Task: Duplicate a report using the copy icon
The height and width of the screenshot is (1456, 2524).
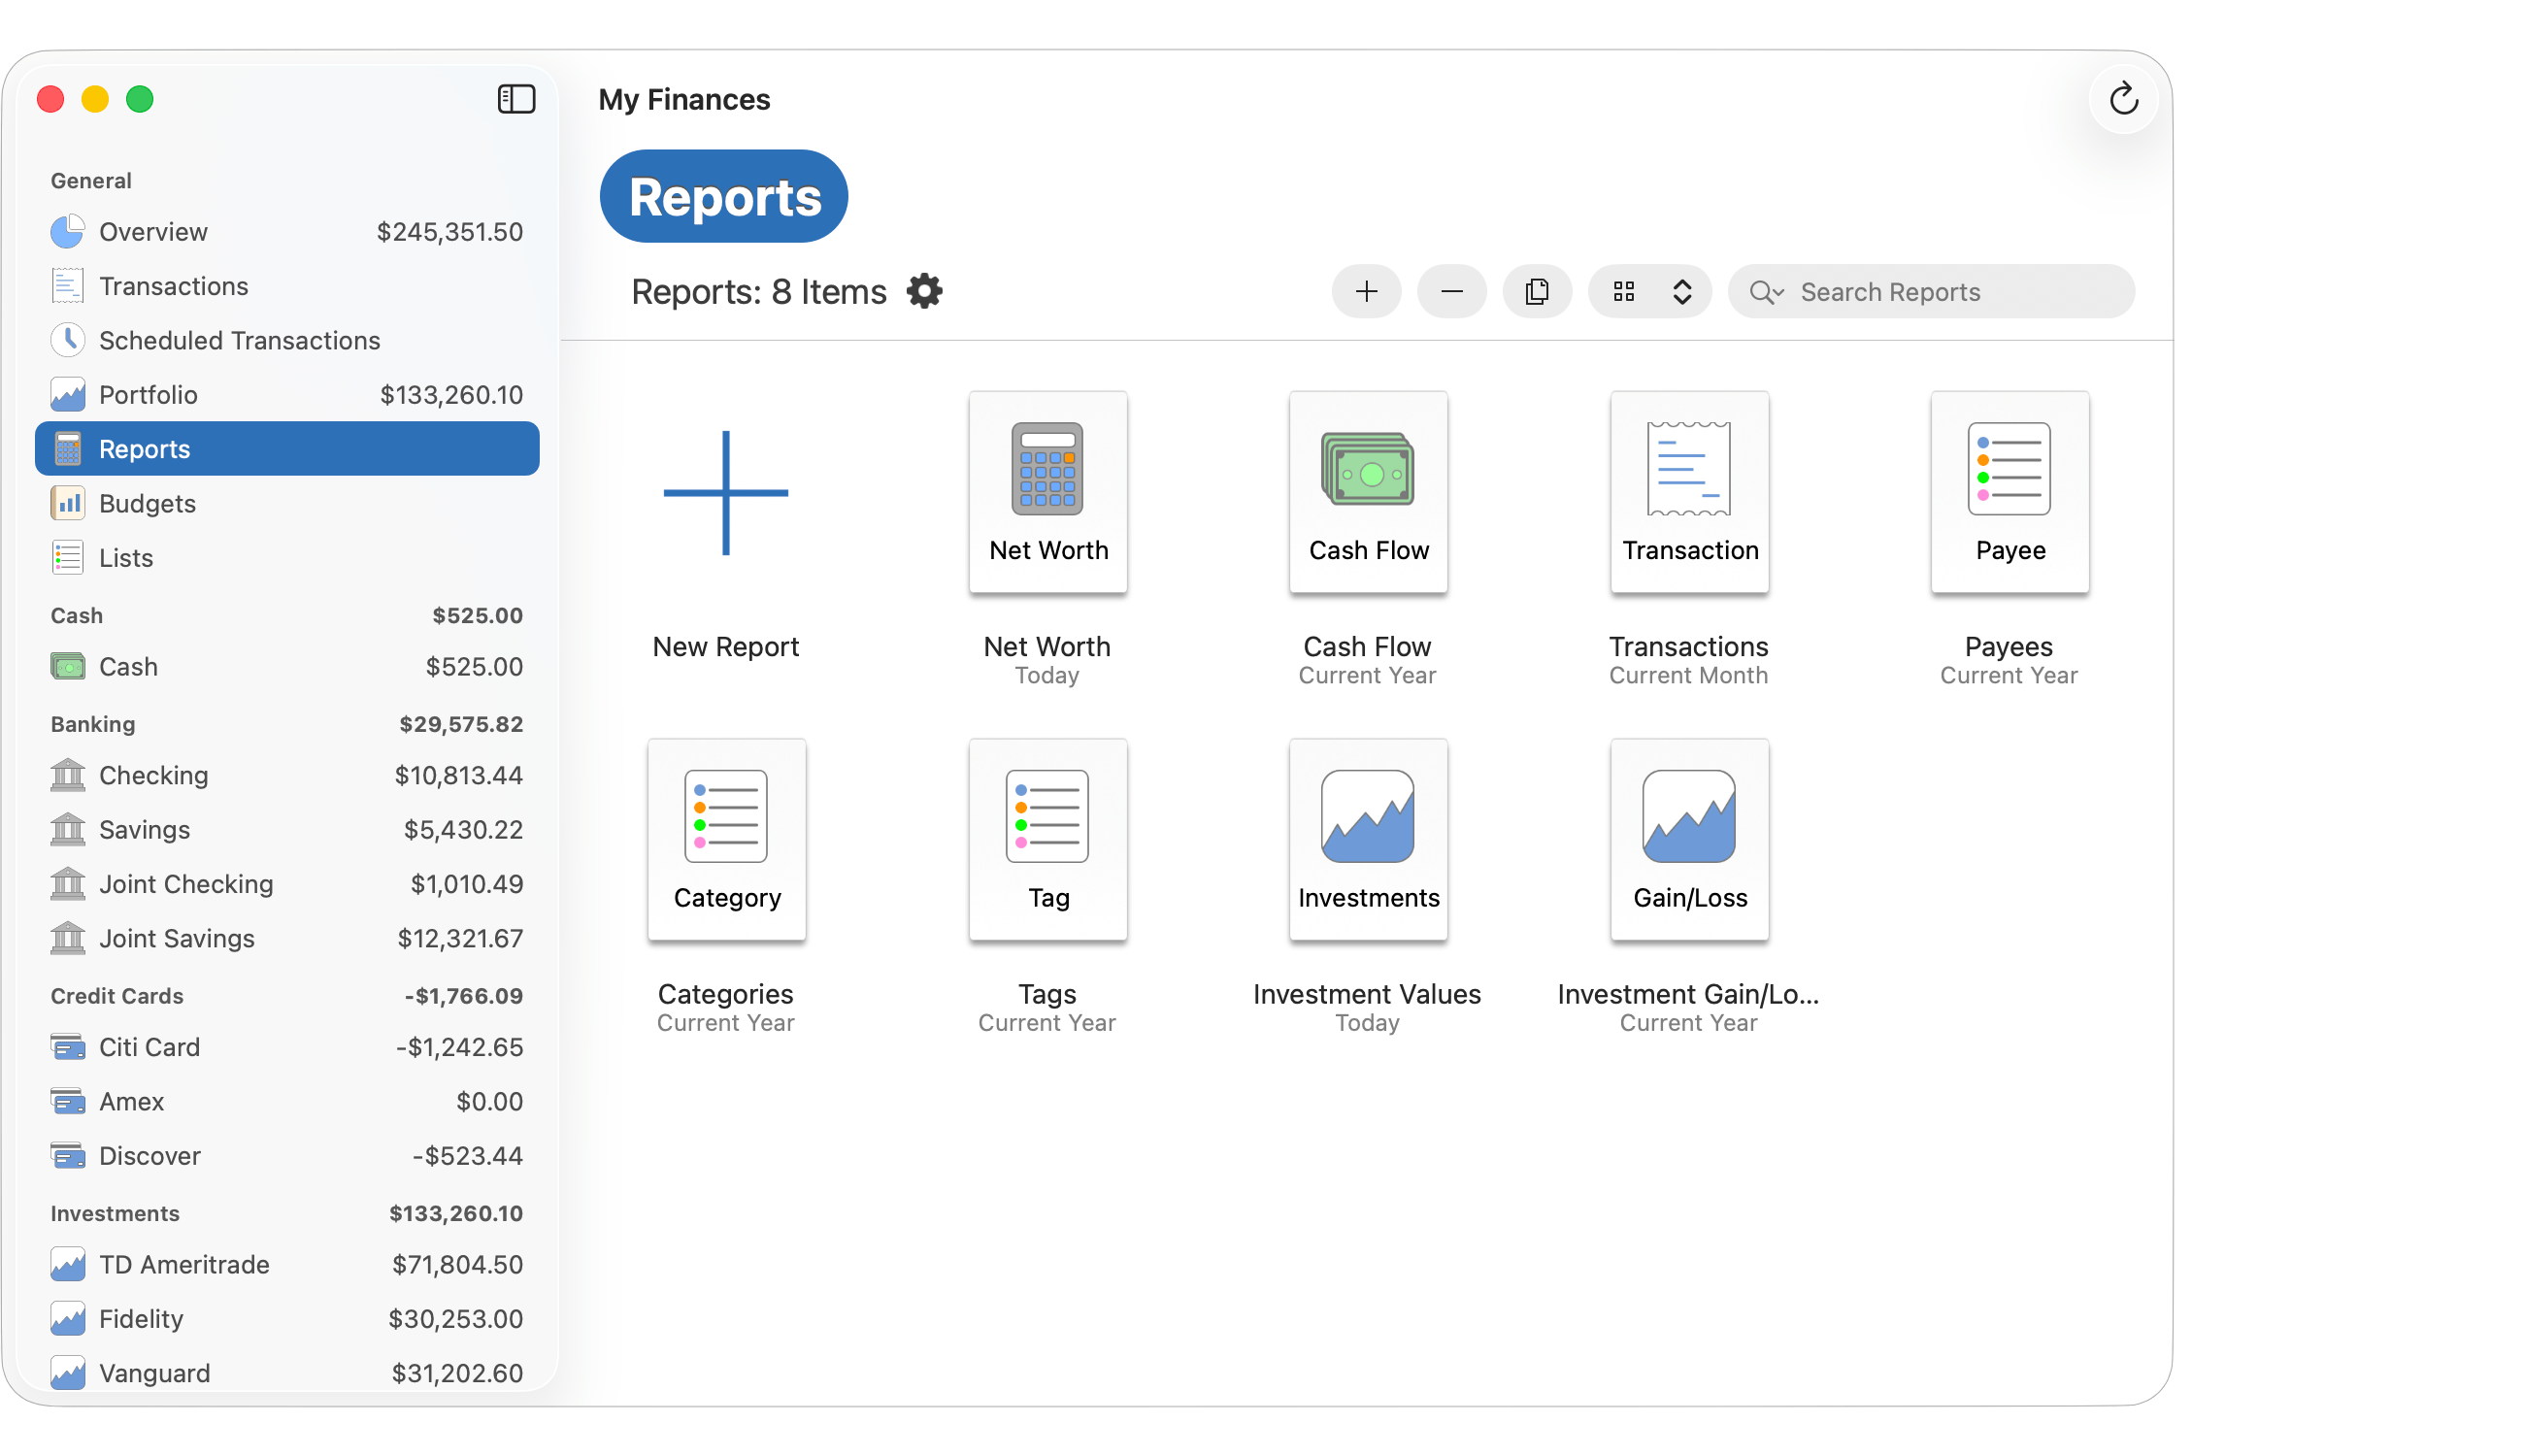Action: [x=1537, y=291]
